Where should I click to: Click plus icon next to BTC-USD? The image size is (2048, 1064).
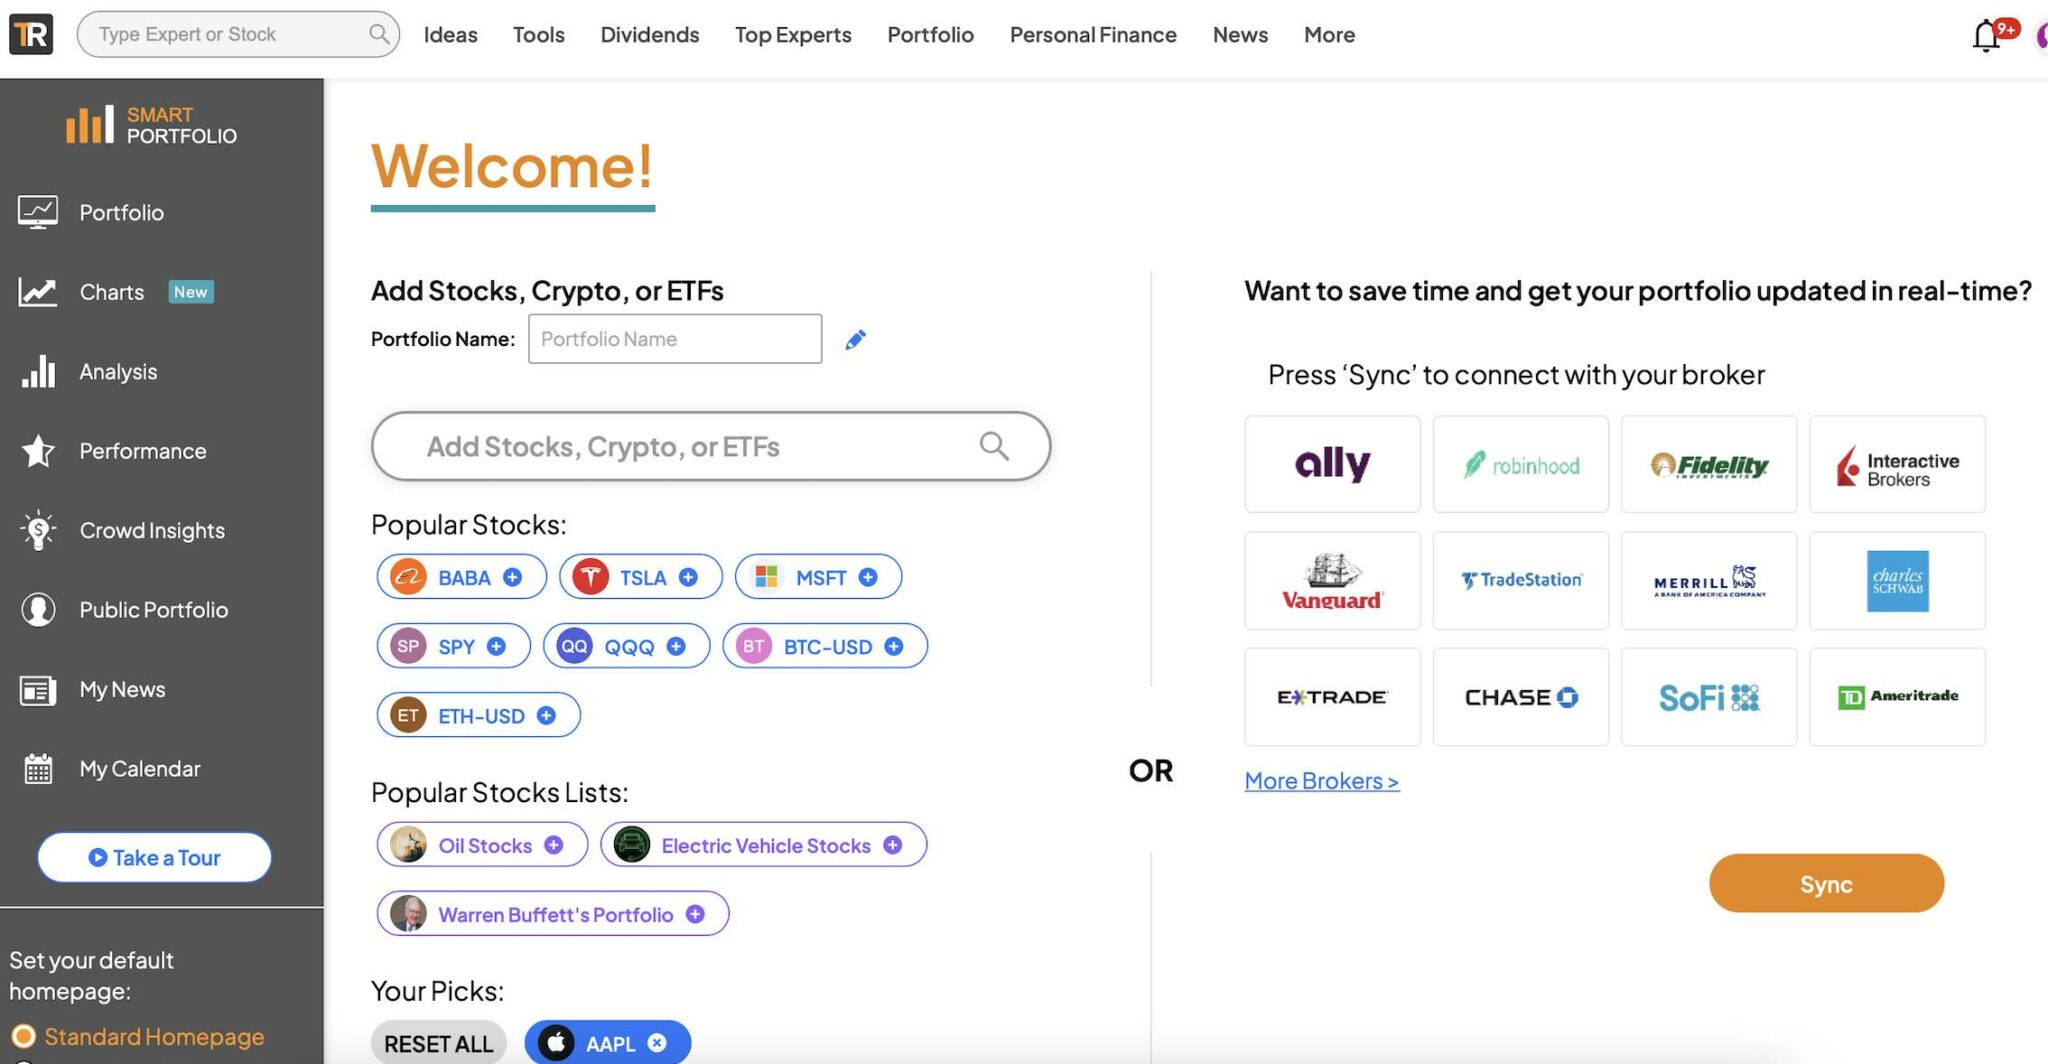pos(894,646)
